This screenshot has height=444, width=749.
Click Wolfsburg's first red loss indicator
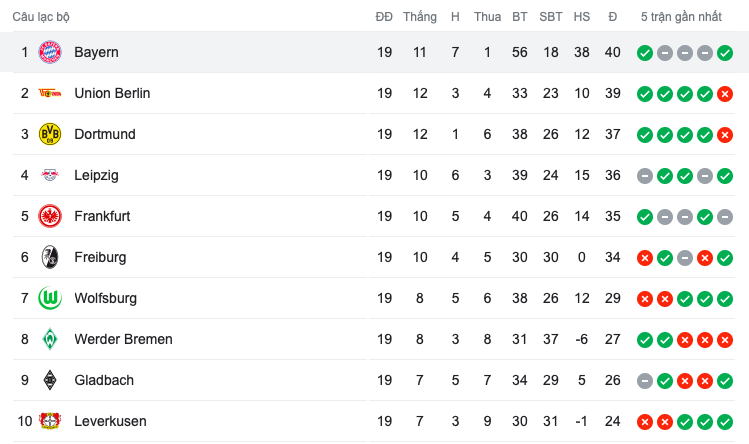pos(645,299)
